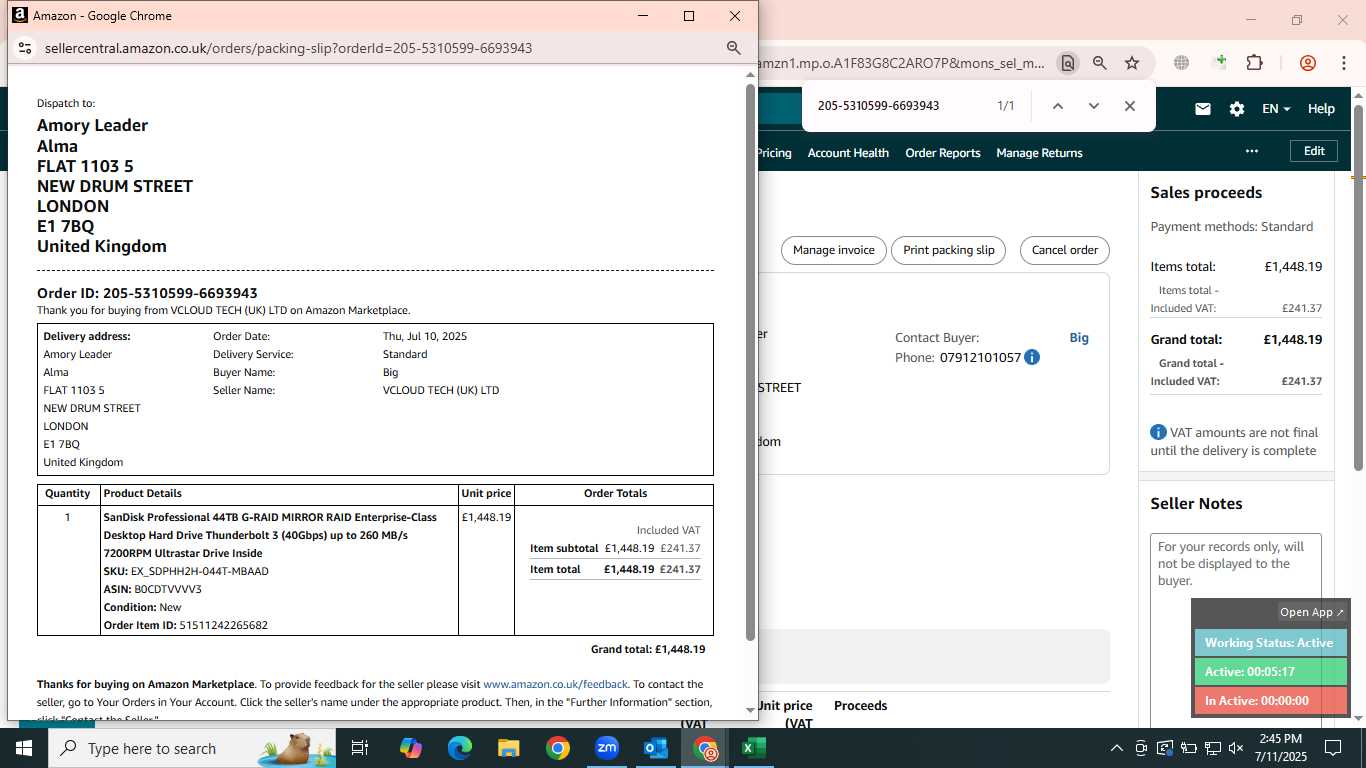Click the Open App button
Screen dimensions: 1366x768
[x=1312, y=612]
